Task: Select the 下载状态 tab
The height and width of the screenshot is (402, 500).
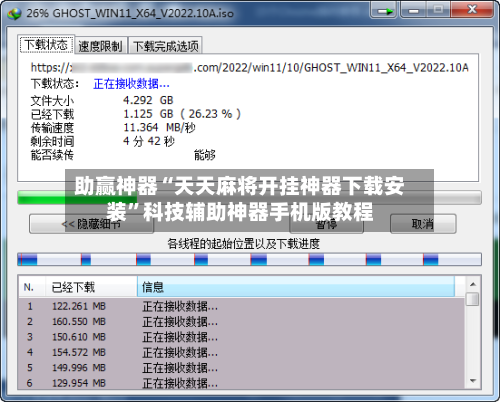Action: tap(46, 44)
